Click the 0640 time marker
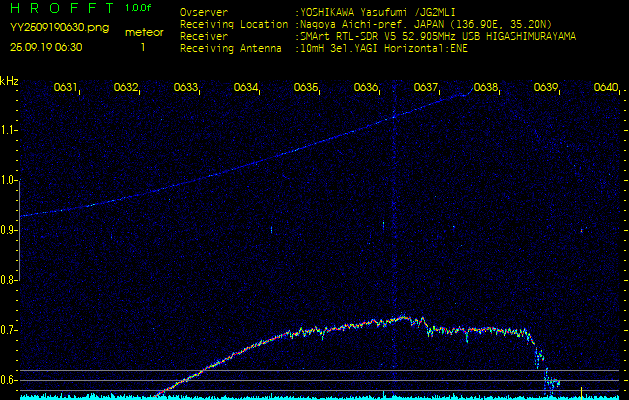629x400 pixels. [605, 88]
